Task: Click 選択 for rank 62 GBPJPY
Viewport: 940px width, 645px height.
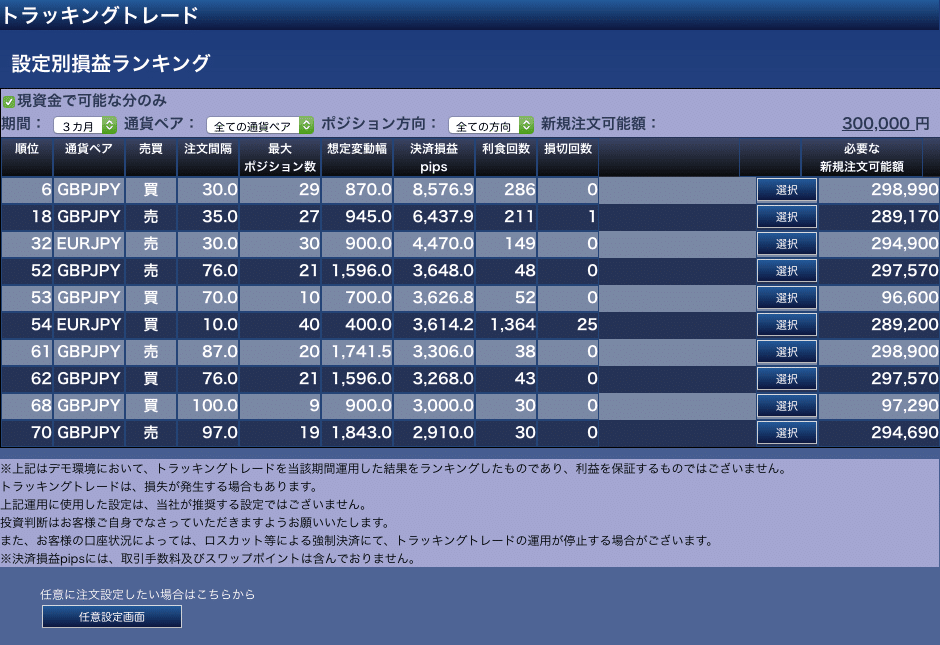Action: tap(787, 379)
